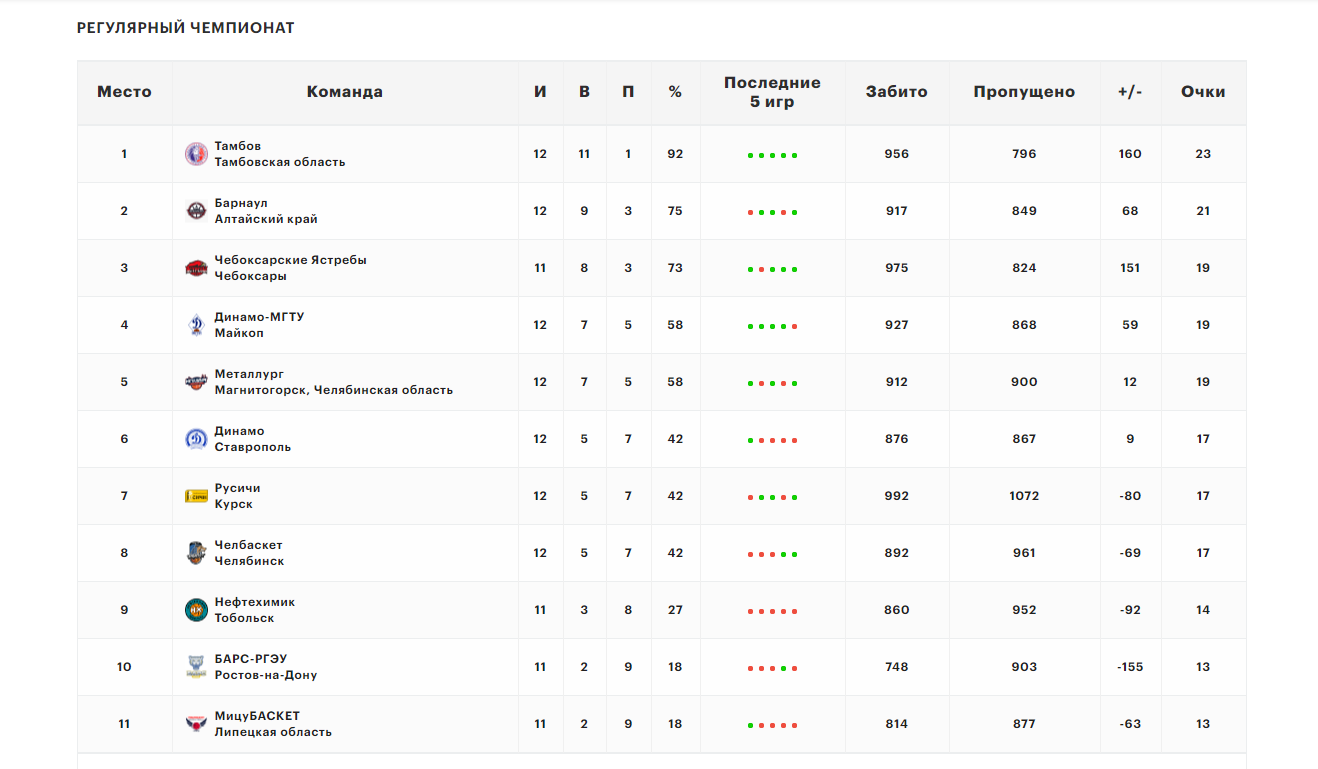Click Металлург's scored value 912
1318x769 pixels.
coord(896,382)
